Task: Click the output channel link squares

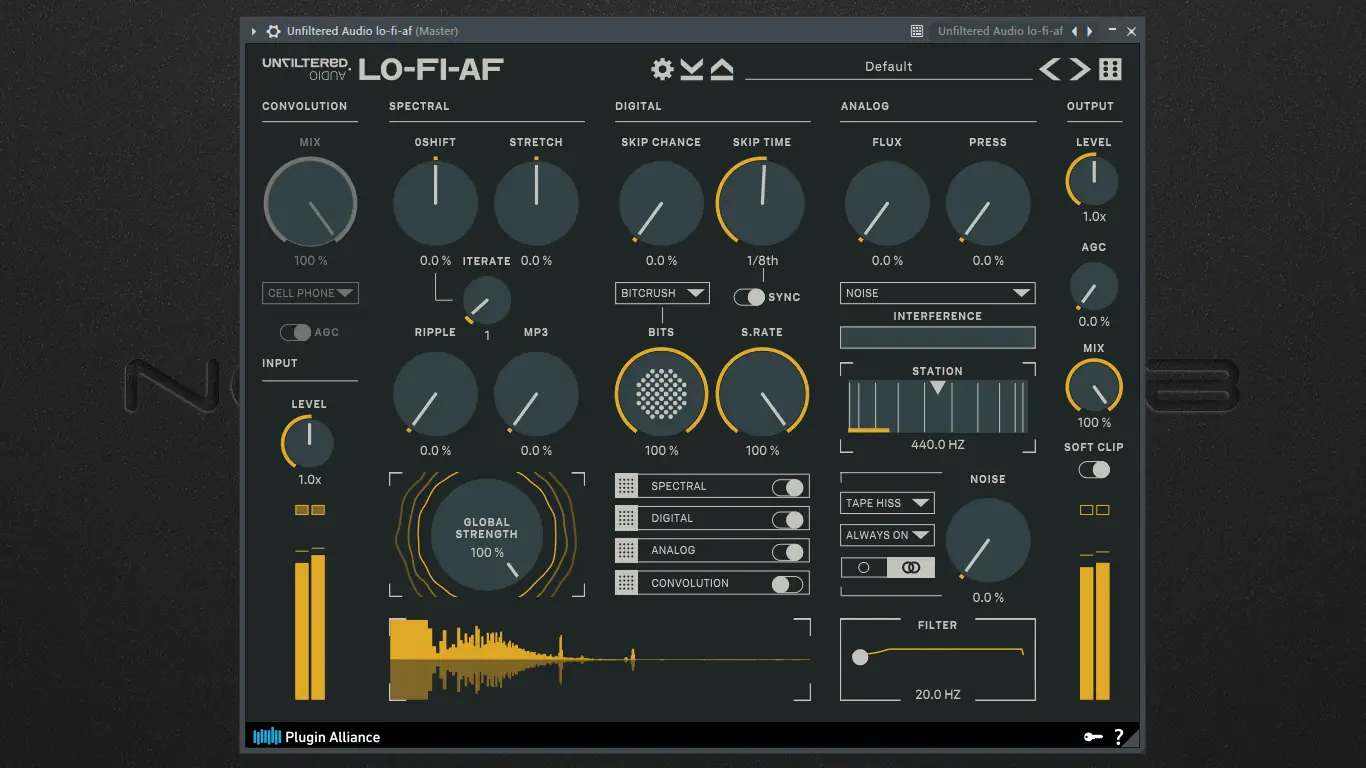Action: click(x=1095, y=510)
